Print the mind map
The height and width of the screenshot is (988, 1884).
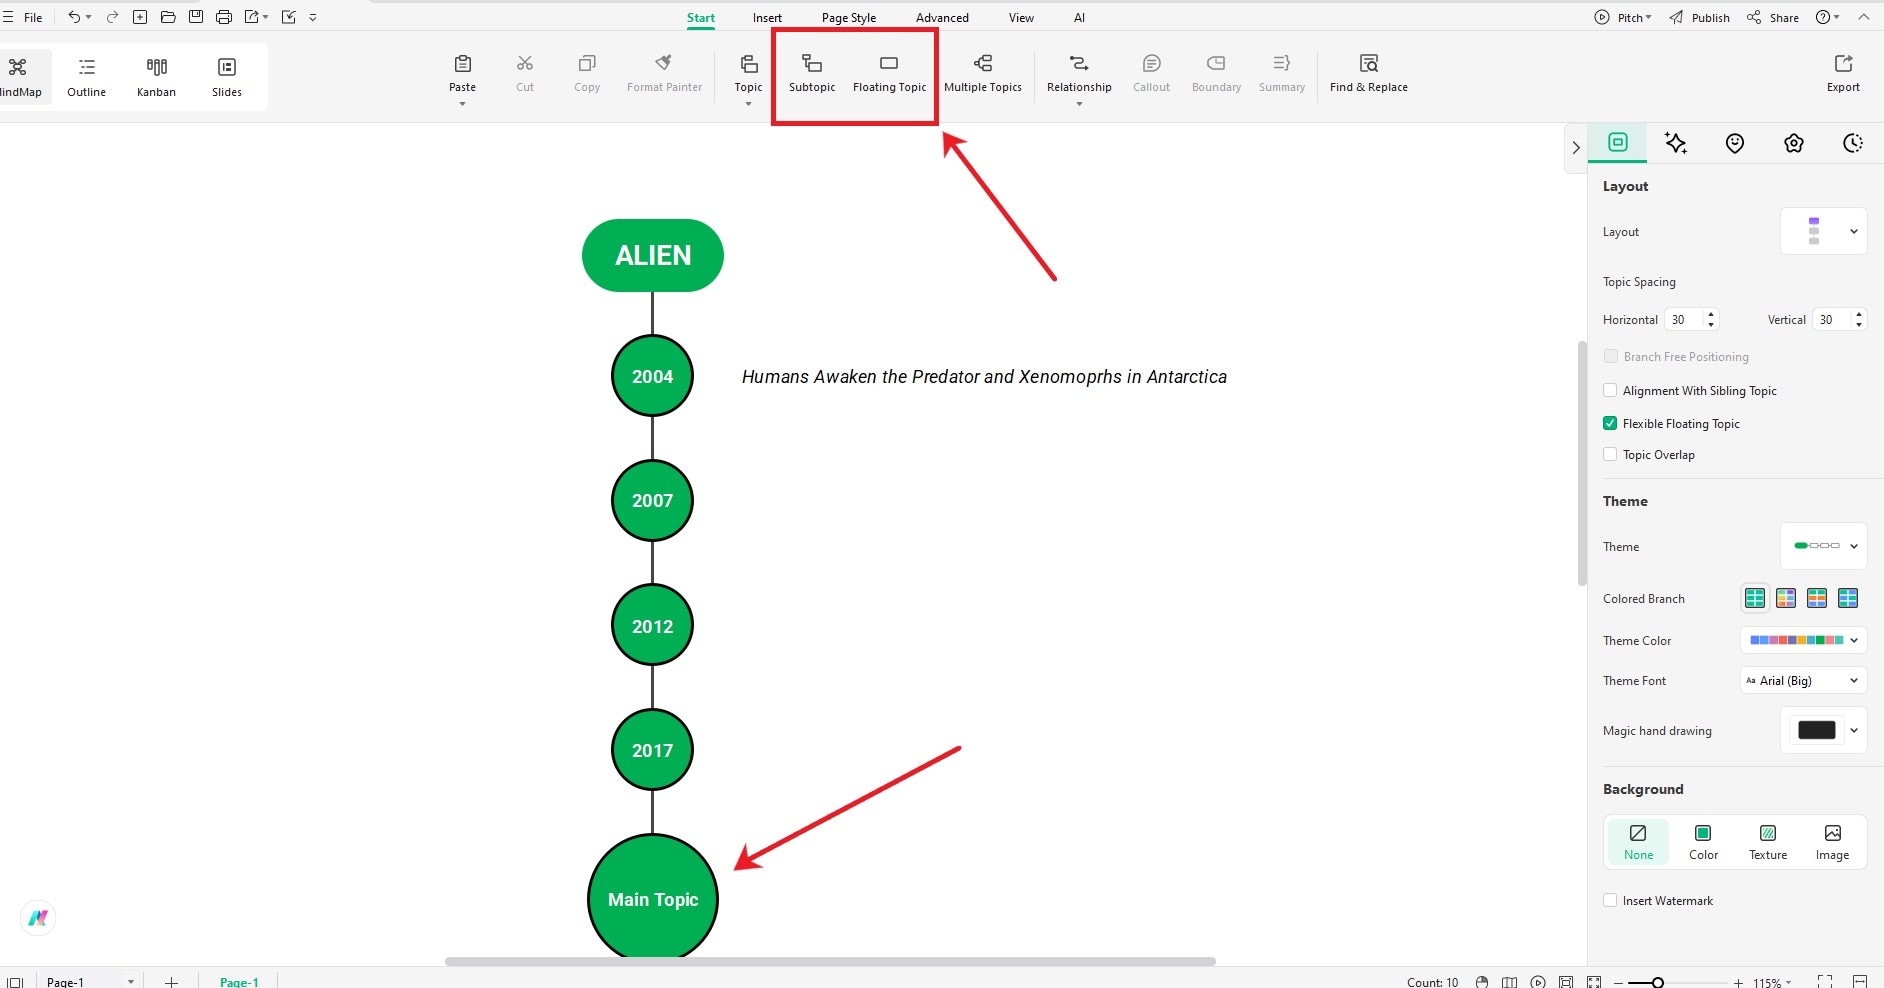[x=224, y=17]
